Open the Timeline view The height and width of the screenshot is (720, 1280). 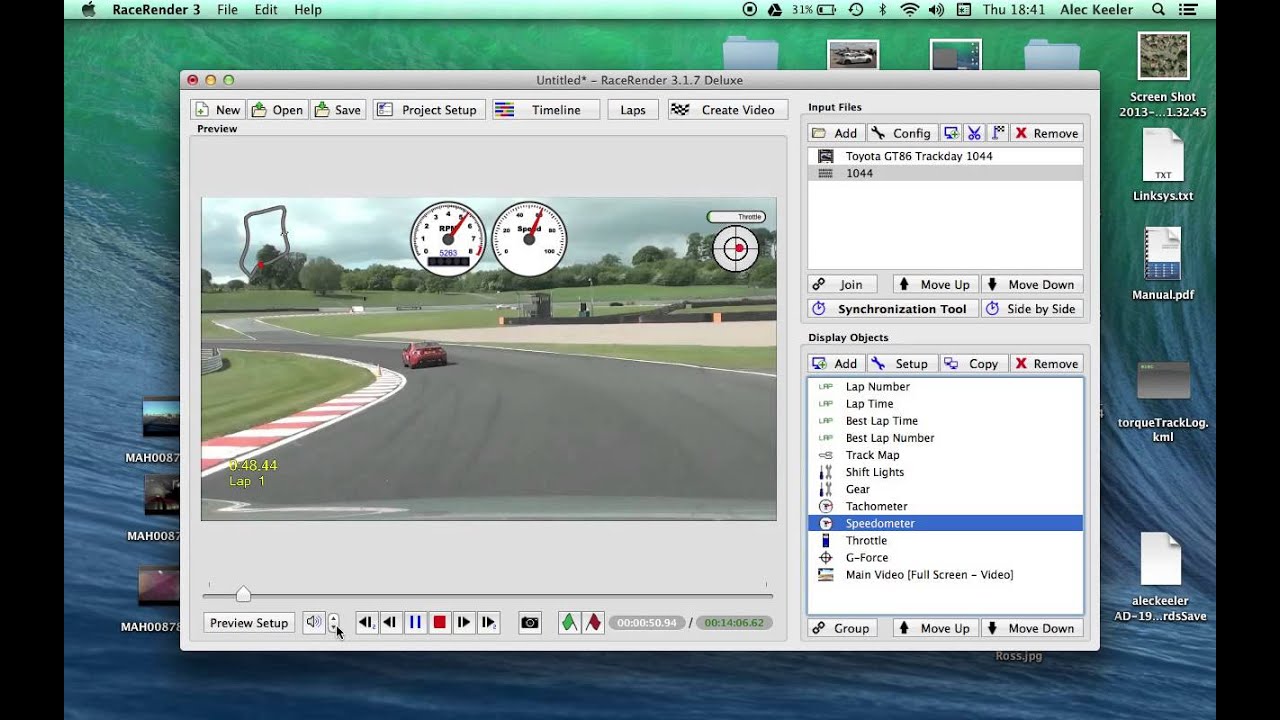[546, 110]
